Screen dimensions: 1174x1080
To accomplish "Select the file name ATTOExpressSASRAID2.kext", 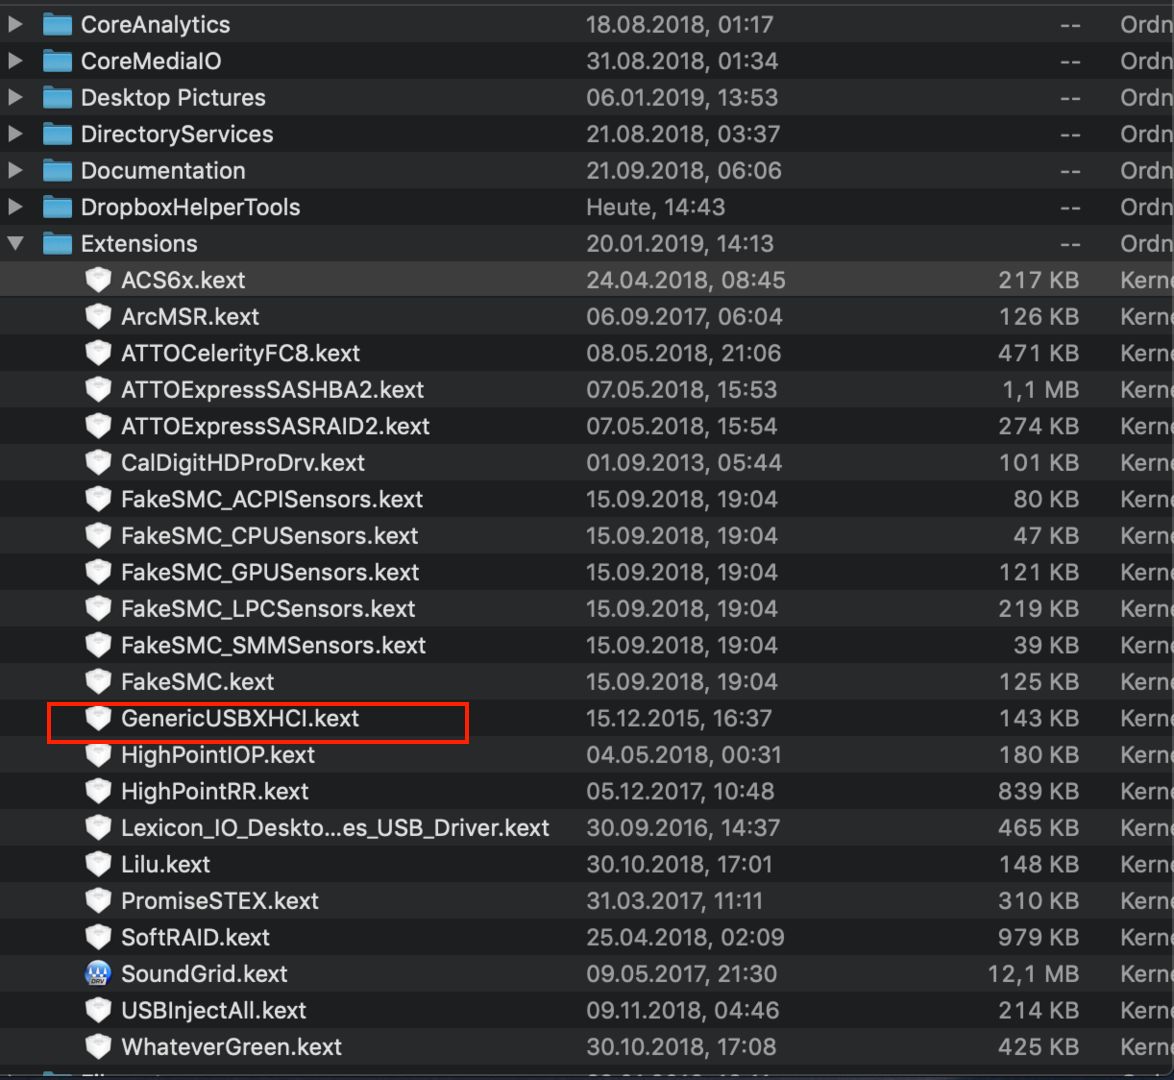I will tap(276, 426).
